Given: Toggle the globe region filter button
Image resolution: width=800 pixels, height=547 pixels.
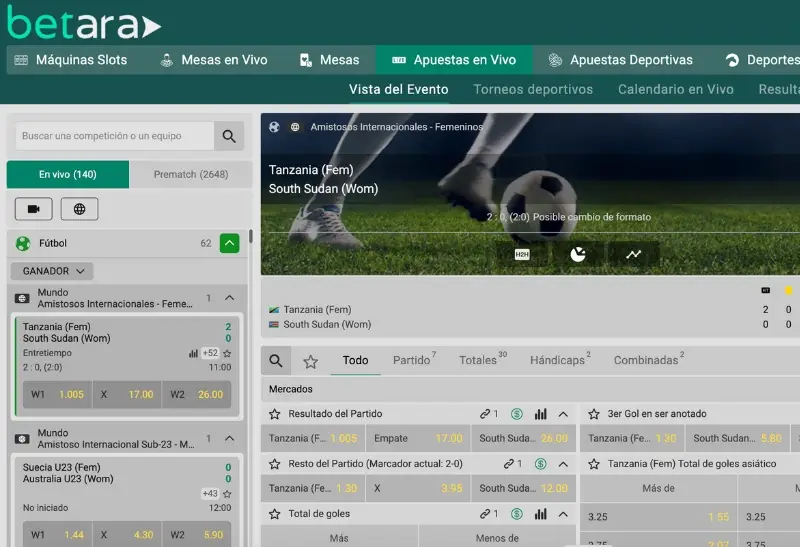Looking at the screenshot, I should pyautogui.click(x=80, y=209).
